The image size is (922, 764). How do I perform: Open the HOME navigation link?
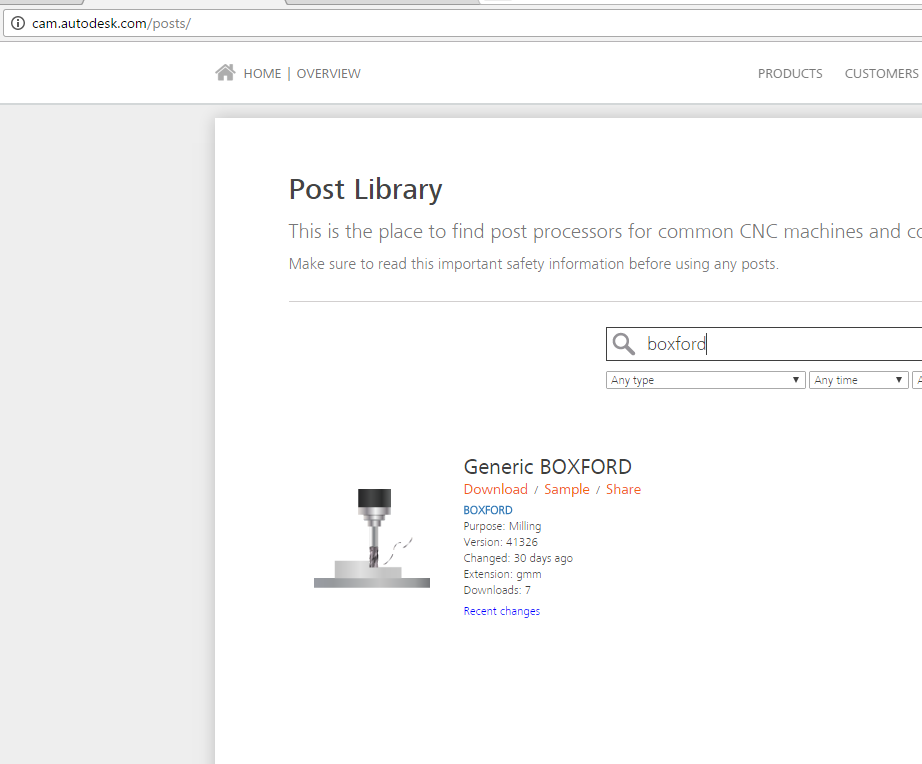point(262,74)
